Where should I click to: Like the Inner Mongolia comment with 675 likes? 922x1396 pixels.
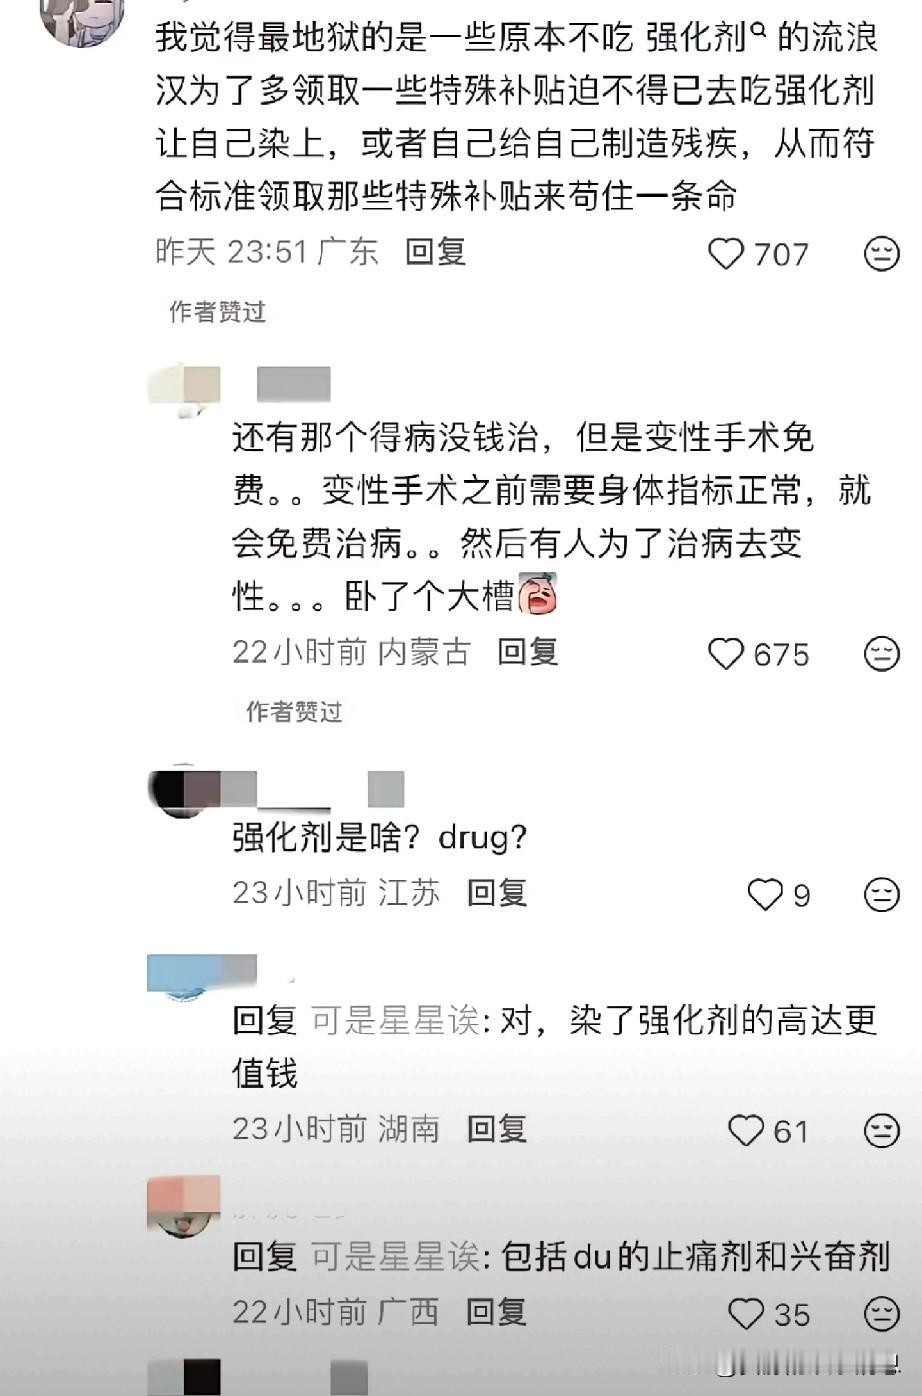click(727, 654)
